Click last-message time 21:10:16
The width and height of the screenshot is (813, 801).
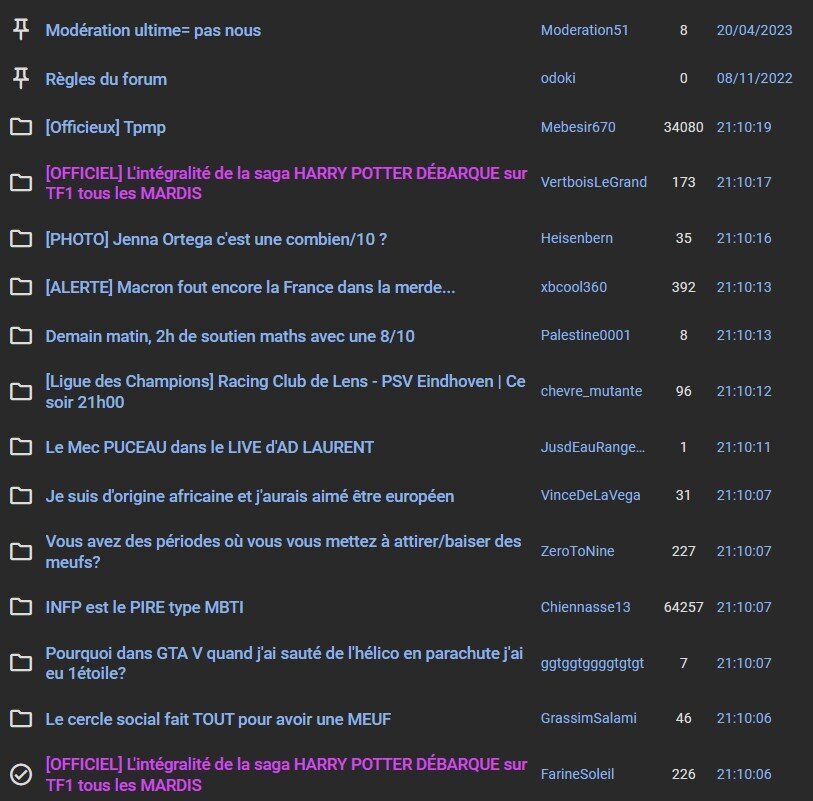coord(744,238)
